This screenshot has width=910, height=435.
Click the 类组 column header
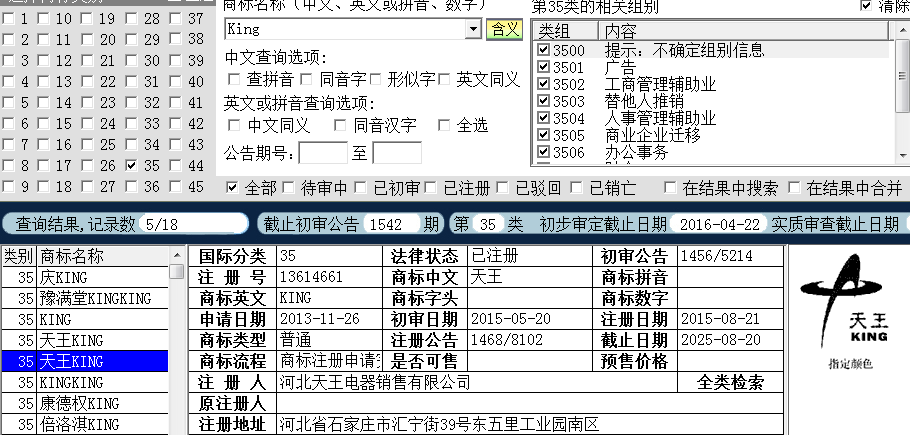coord(565,31)
